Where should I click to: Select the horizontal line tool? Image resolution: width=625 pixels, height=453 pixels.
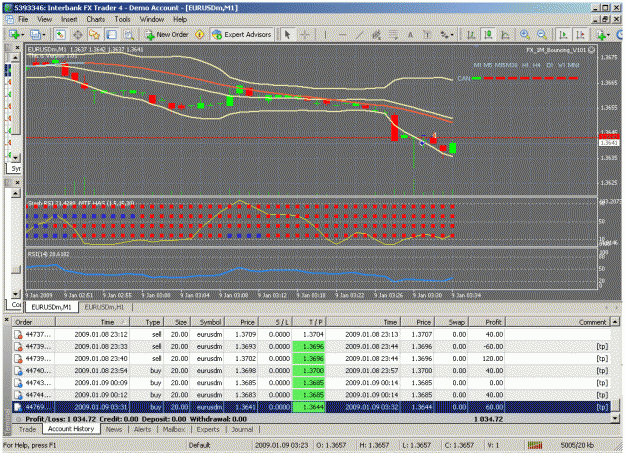(342, 35)
